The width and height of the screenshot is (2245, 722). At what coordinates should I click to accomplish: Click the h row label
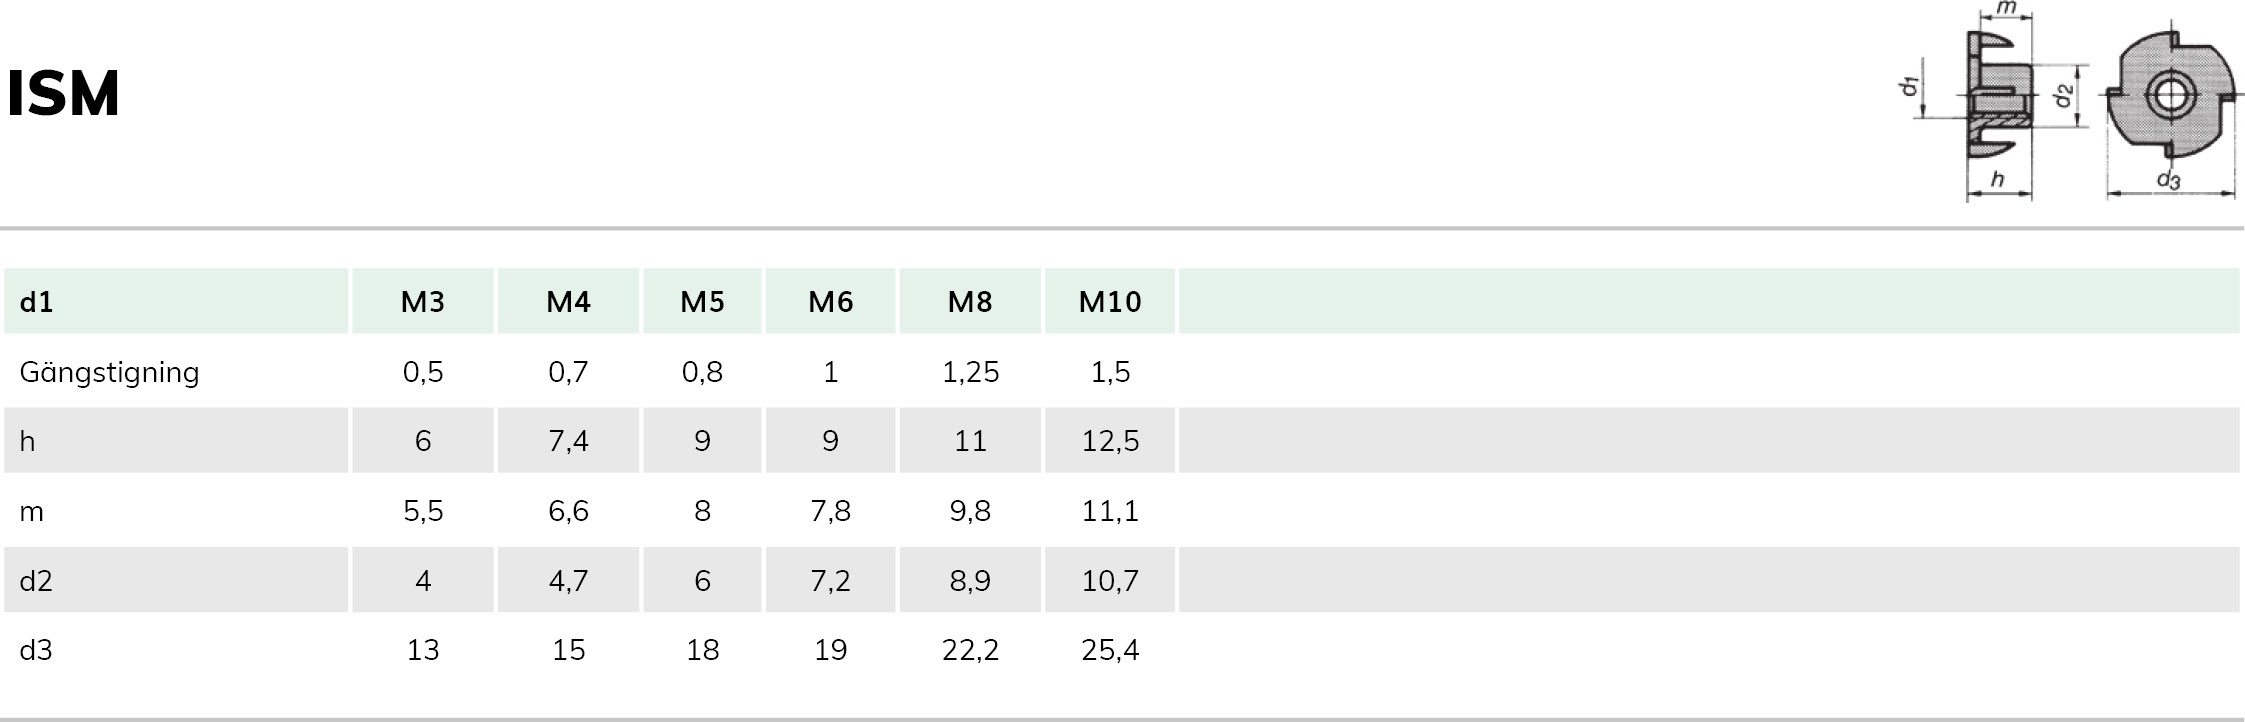click(x=27, y=441)
